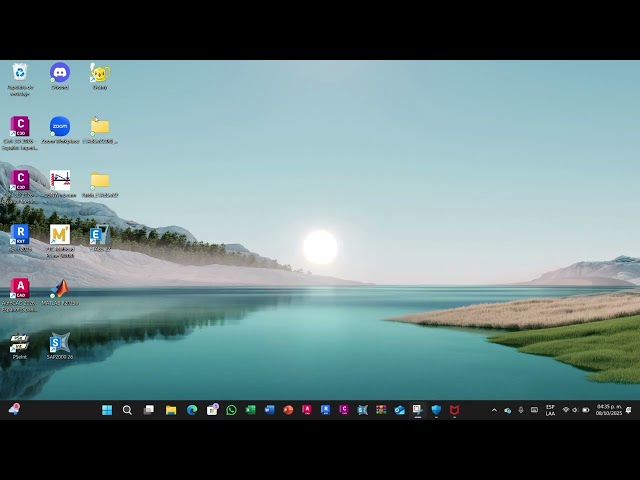The height and width of the screenshot is (480, 640).
Task: Open the touch keyboard tray icon
Action: click(x=534, y=410)
